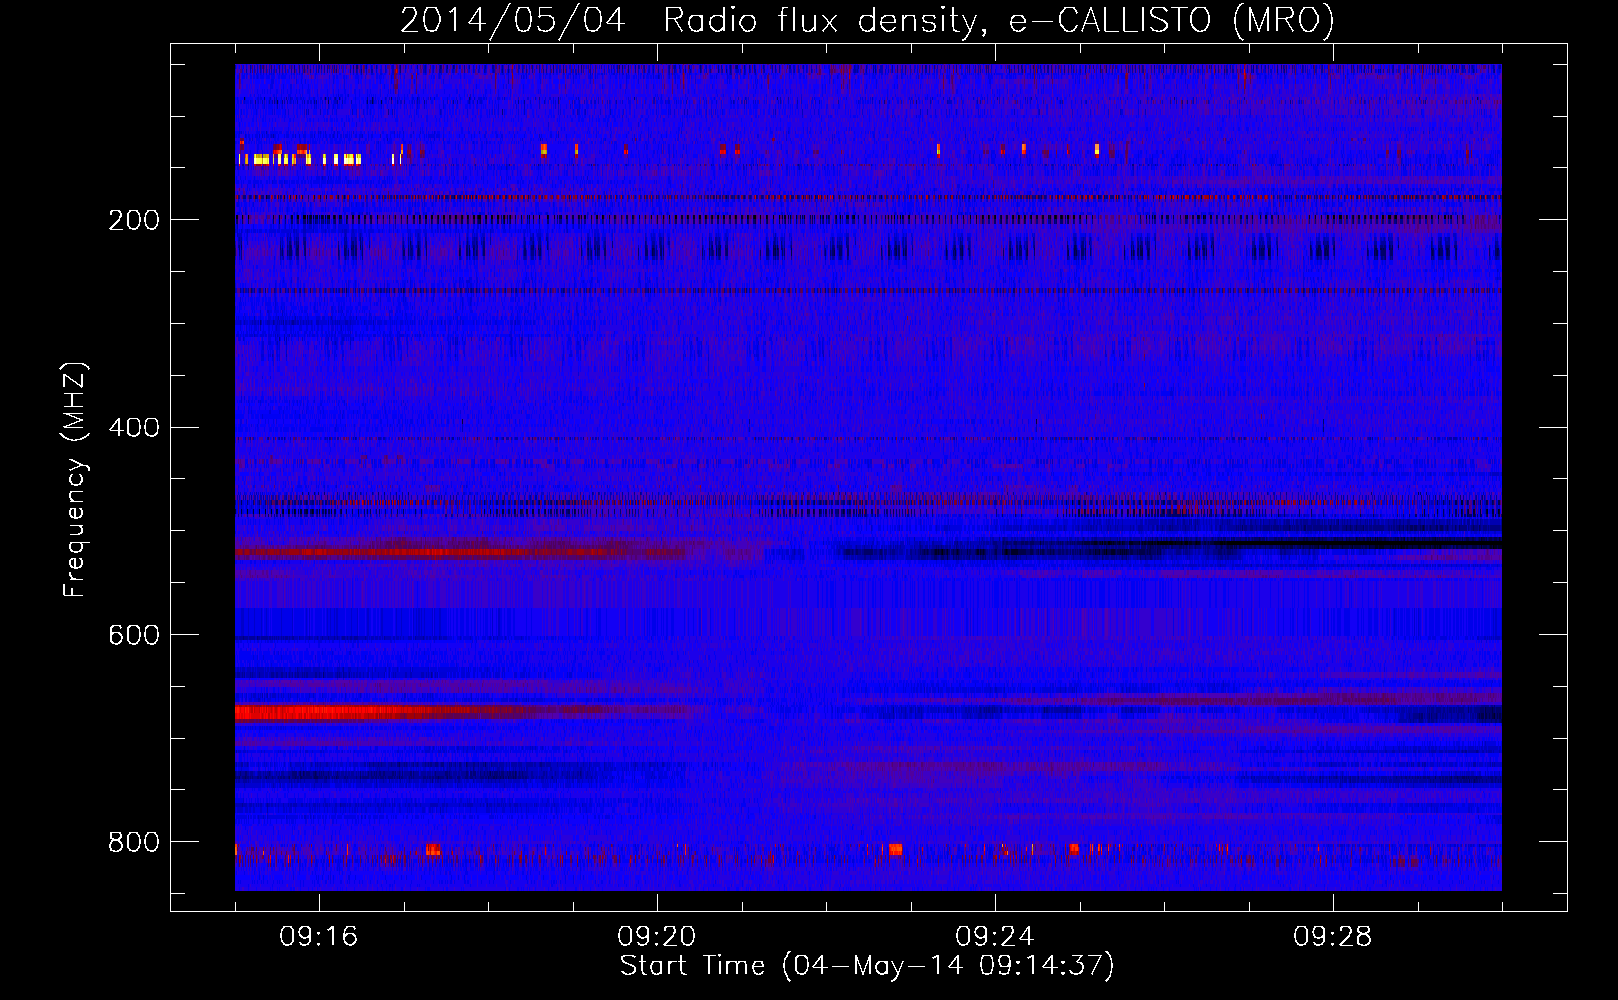Click the 09:20 time tick label
The image size is (1618, 1000).
tap(657, 937)
